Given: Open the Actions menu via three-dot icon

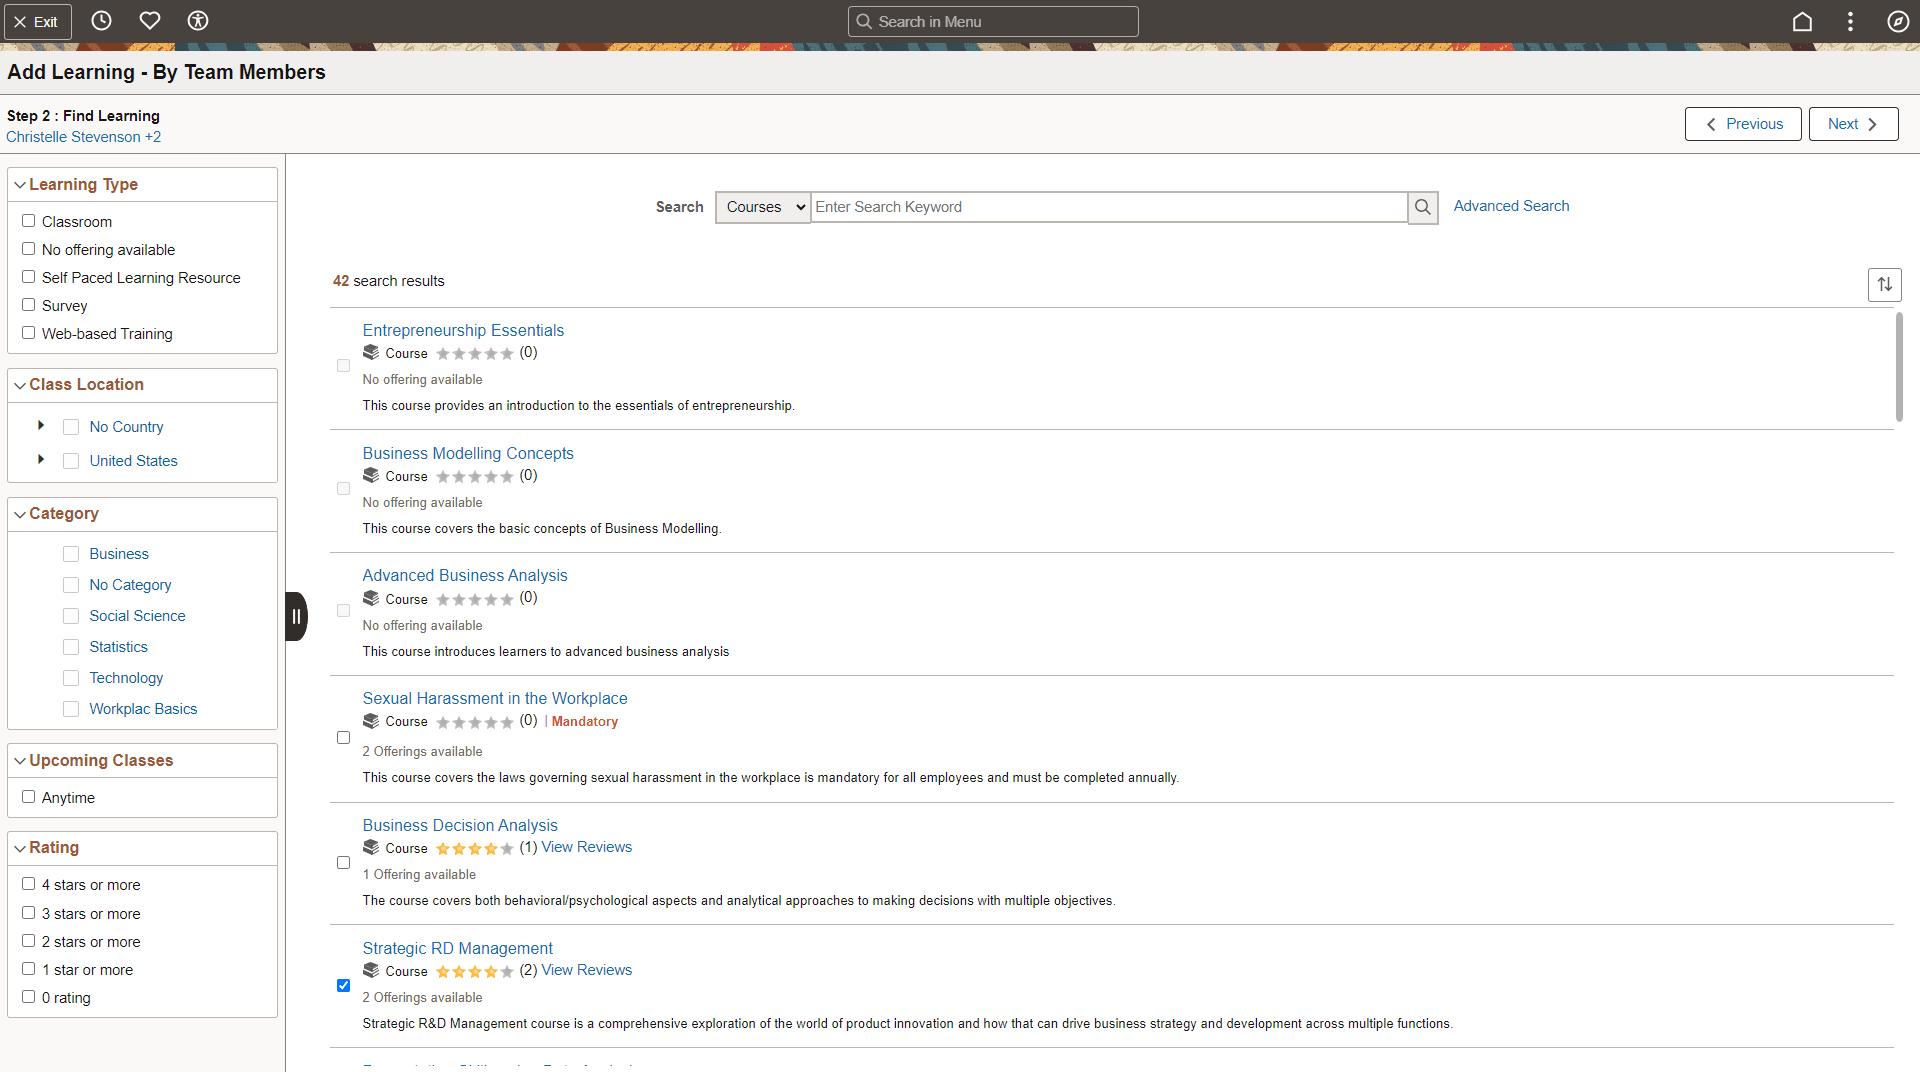Looking at the screenshot, I should [1850, 20].
